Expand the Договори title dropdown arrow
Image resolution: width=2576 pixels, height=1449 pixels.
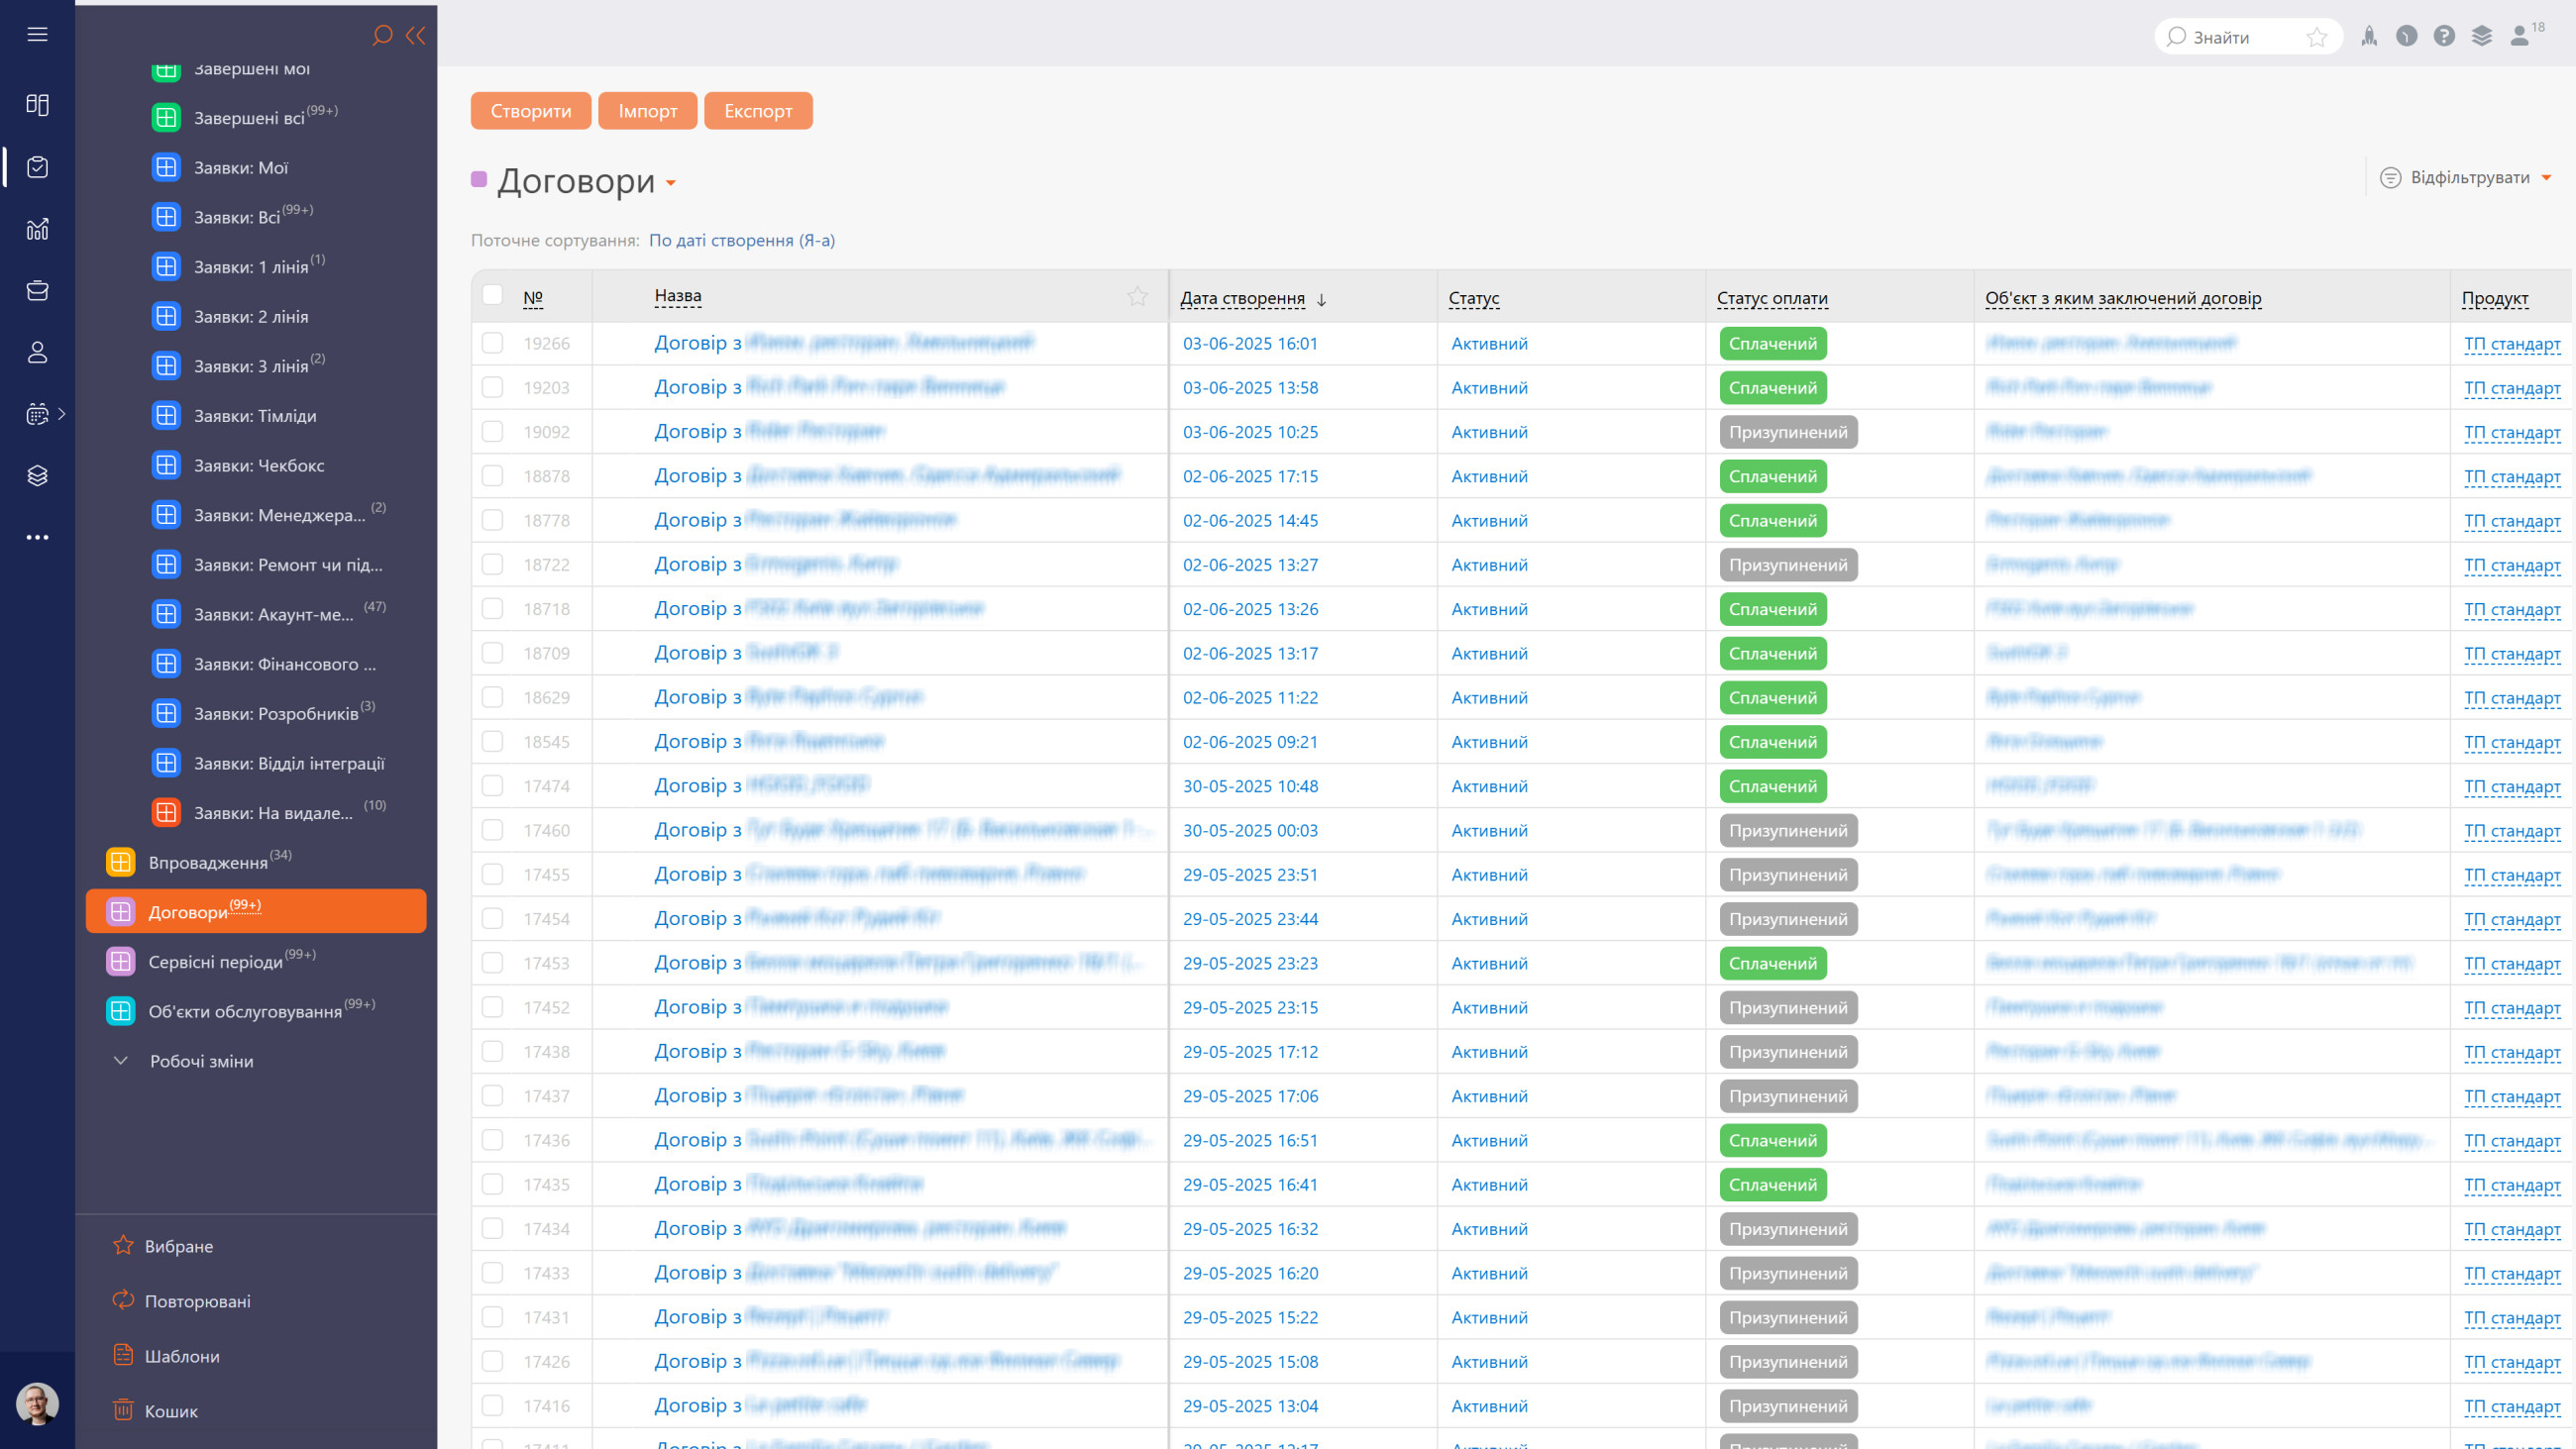(671, 183)
